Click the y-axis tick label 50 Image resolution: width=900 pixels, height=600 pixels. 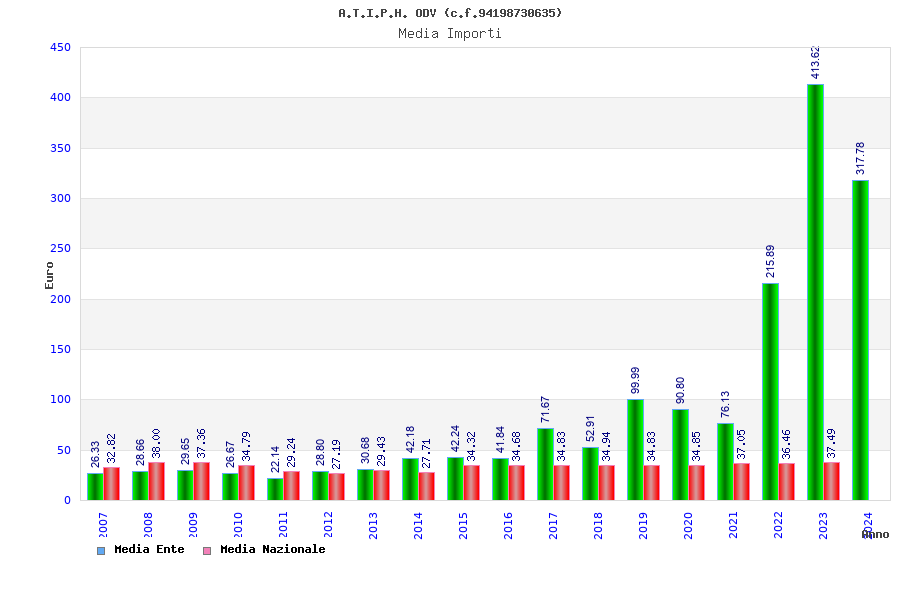pos(64,450)
